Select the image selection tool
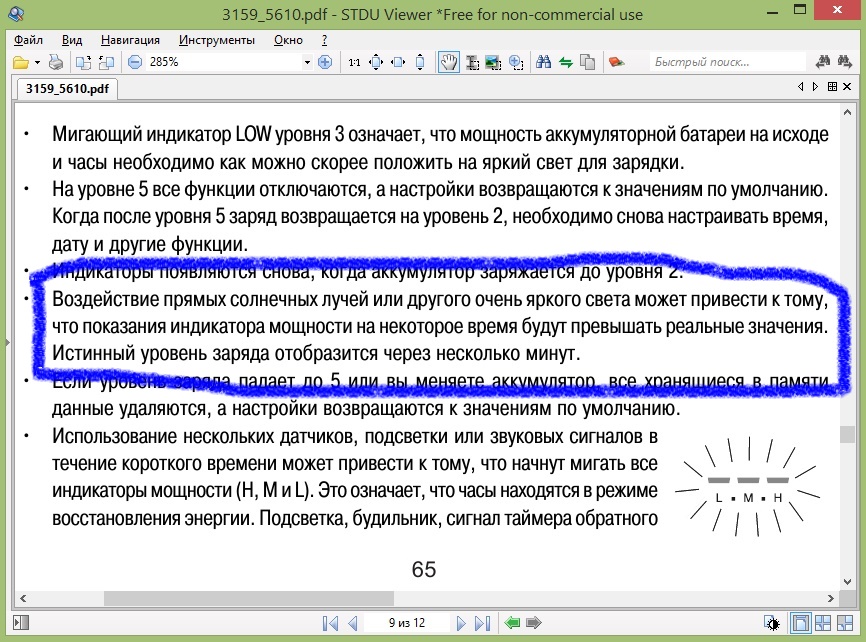Image resolution: width=866 pixels, height=642 pixels. pos(493,62)
